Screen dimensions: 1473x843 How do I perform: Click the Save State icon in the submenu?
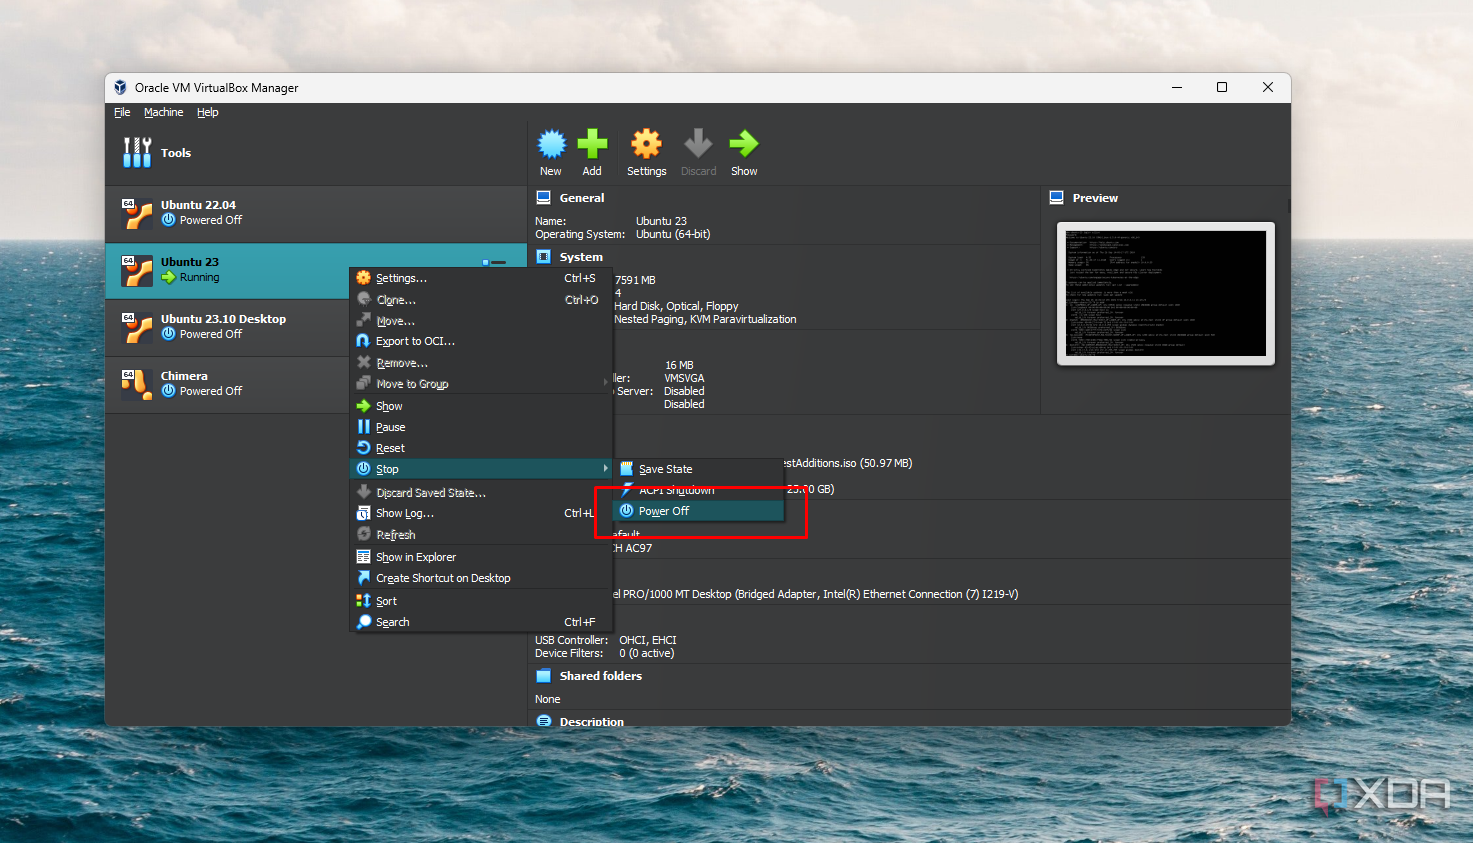tap(626, 468)
